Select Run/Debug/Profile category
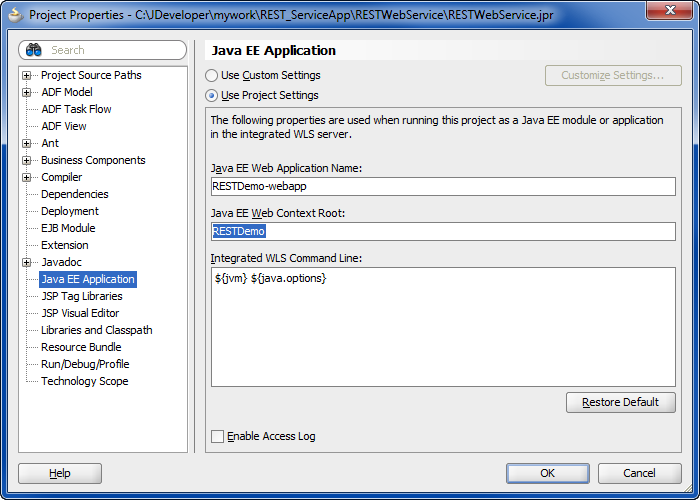This screenshot has height=500, width=700. pos(85,364)
